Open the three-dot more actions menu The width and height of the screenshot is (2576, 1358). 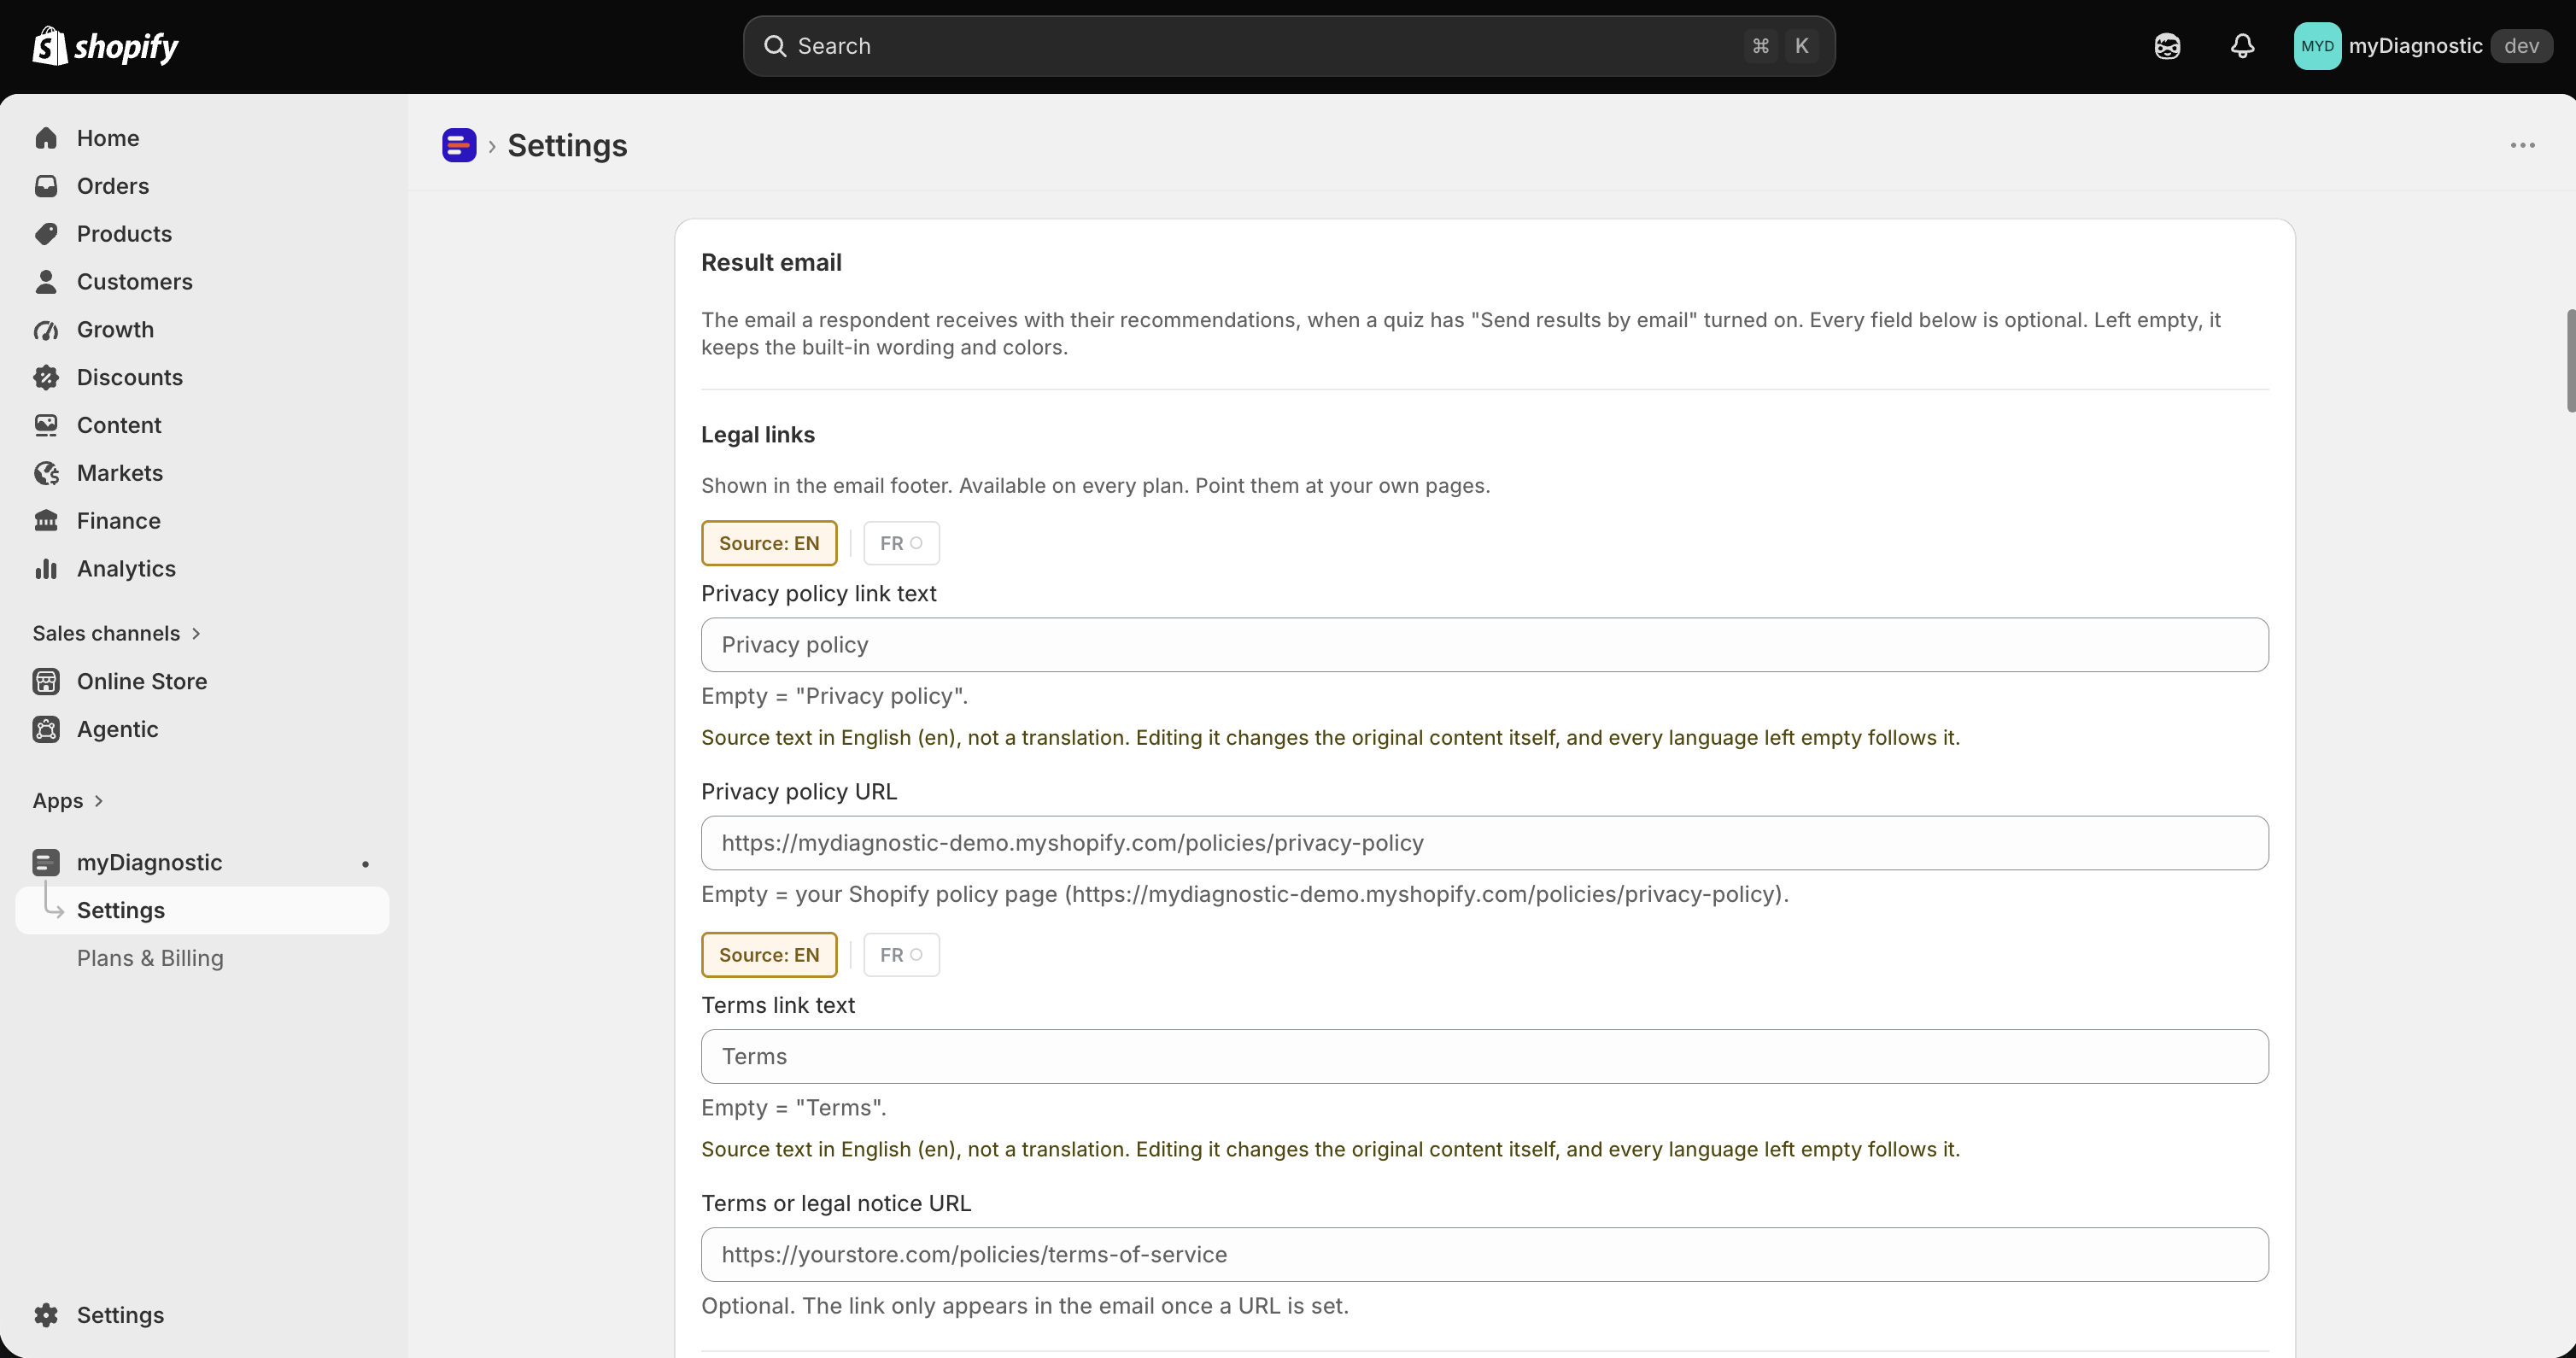tap(2523, 146)
